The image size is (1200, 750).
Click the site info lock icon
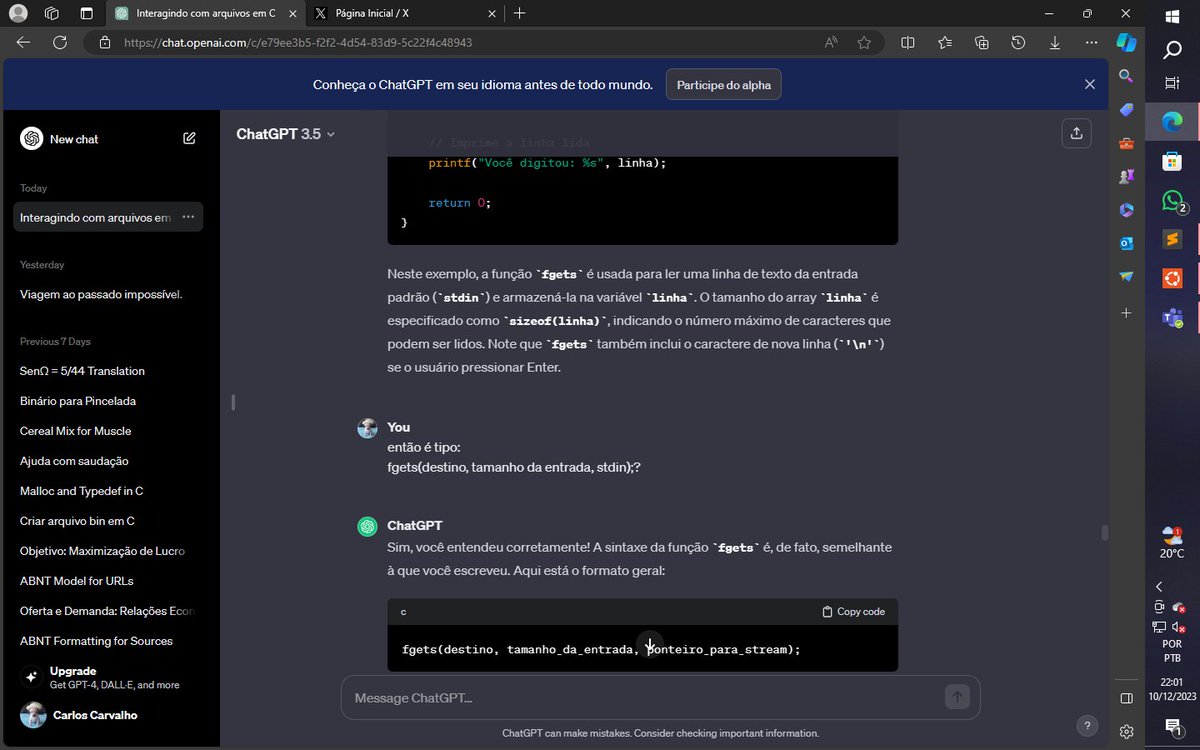coord(104,43)
